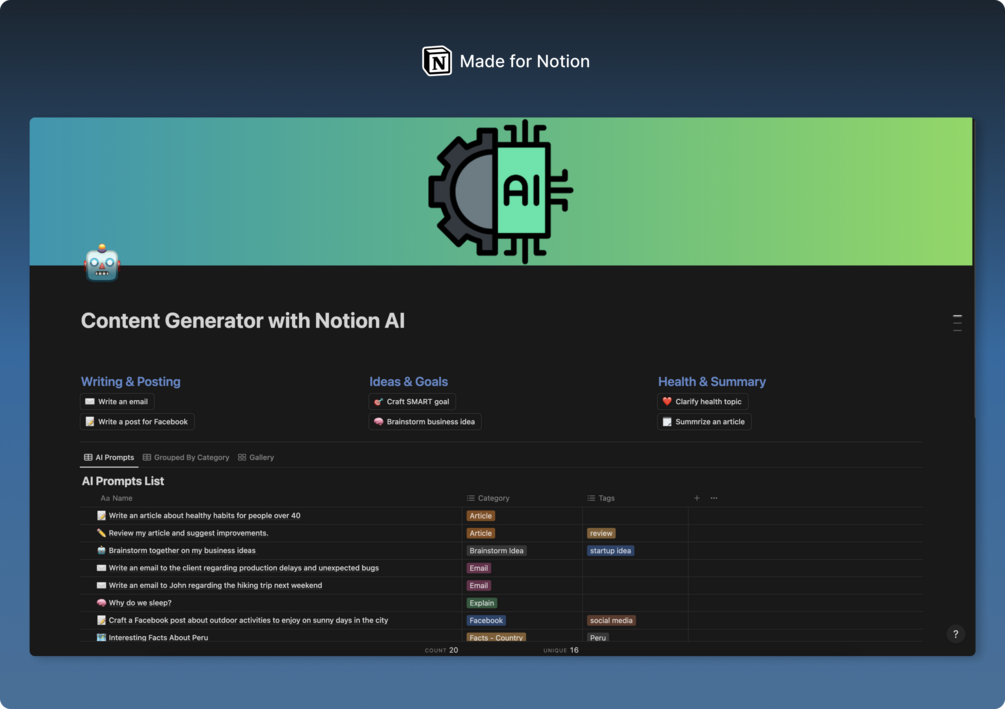
Task: Click the Notion logo at top
Action: click(437, 61)
